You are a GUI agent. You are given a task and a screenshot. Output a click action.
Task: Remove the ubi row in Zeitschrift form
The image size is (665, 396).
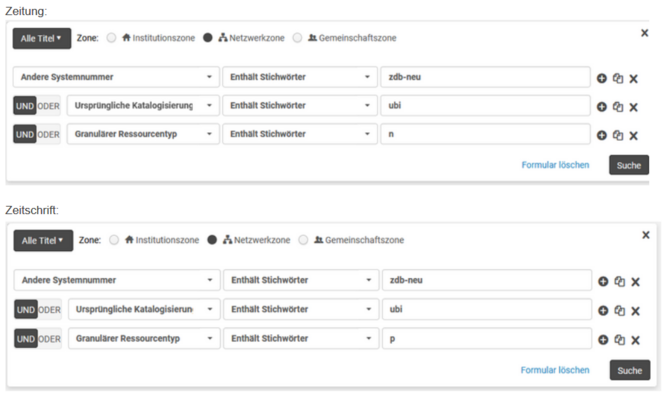click(635, 311)
